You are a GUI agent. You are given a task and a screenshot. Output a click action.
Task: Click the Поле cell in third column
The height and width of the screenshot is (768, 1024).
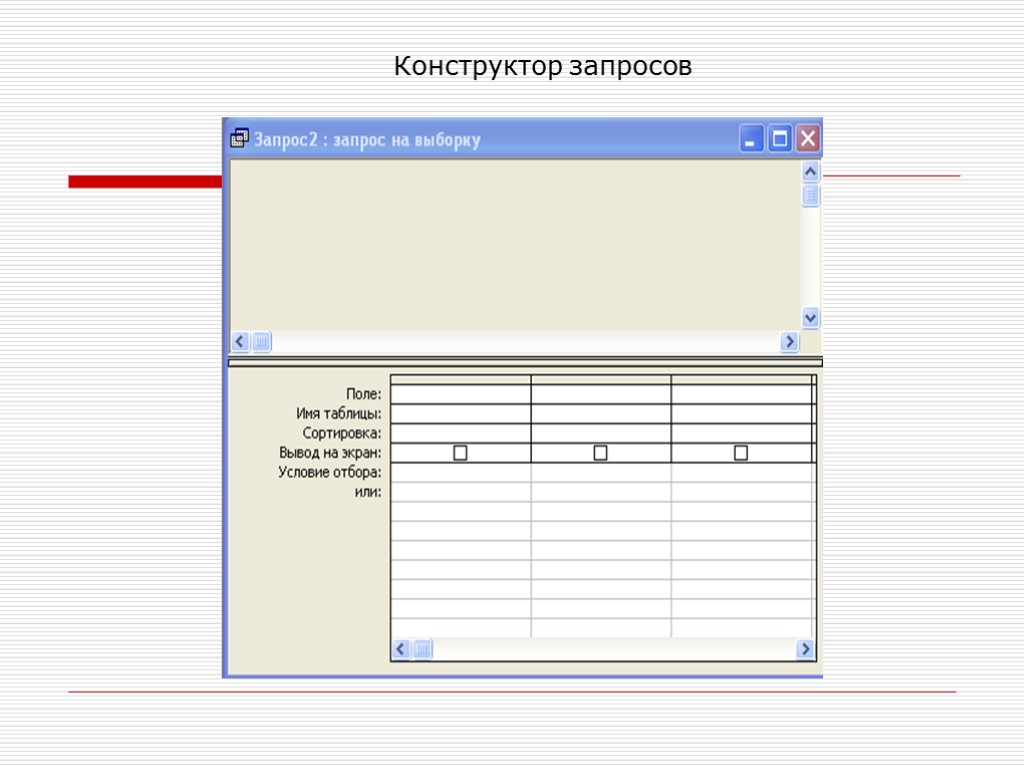(742, 394)
